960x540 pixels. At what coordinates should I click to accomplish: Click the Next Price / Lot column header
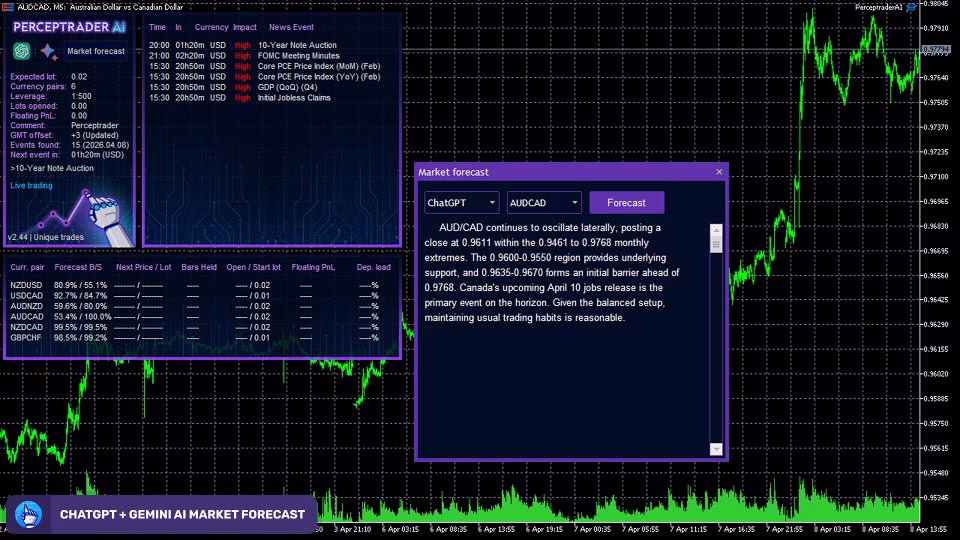(143, 267)
